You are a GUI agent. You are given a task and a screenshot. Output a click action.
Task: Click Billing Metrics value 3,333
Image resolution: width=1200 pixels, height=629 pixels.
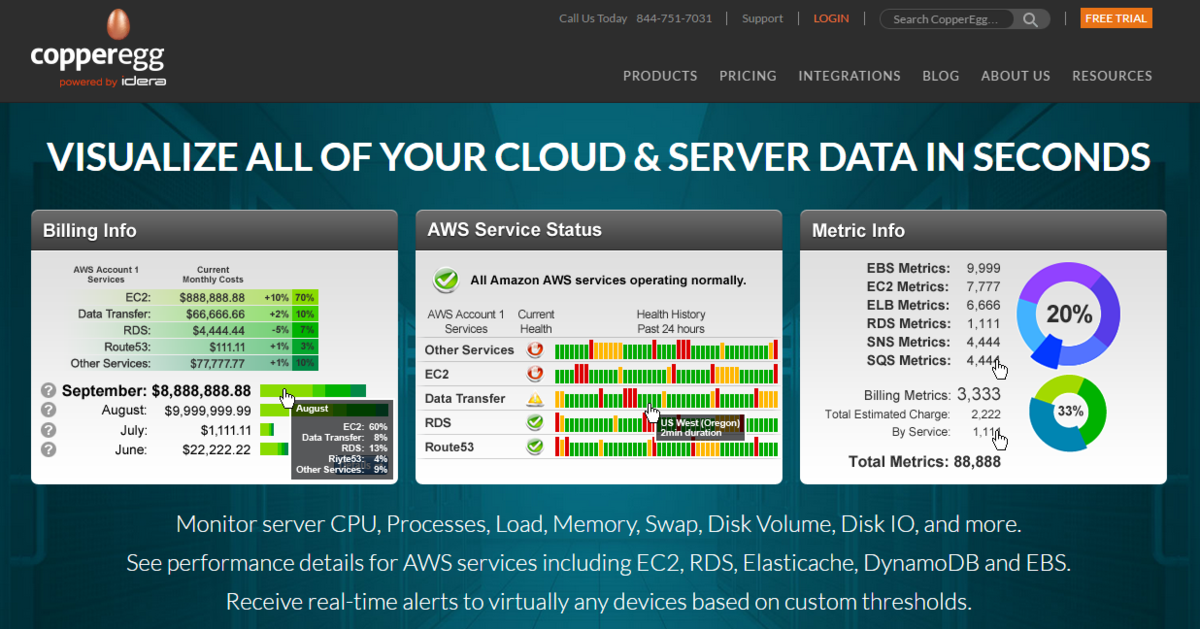979,394
